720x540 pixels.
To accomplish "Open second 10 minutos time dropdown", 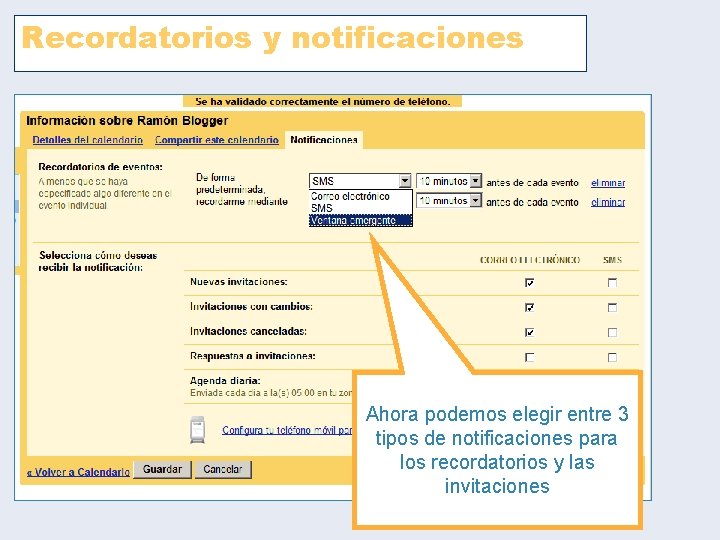I will coord(449,201).
